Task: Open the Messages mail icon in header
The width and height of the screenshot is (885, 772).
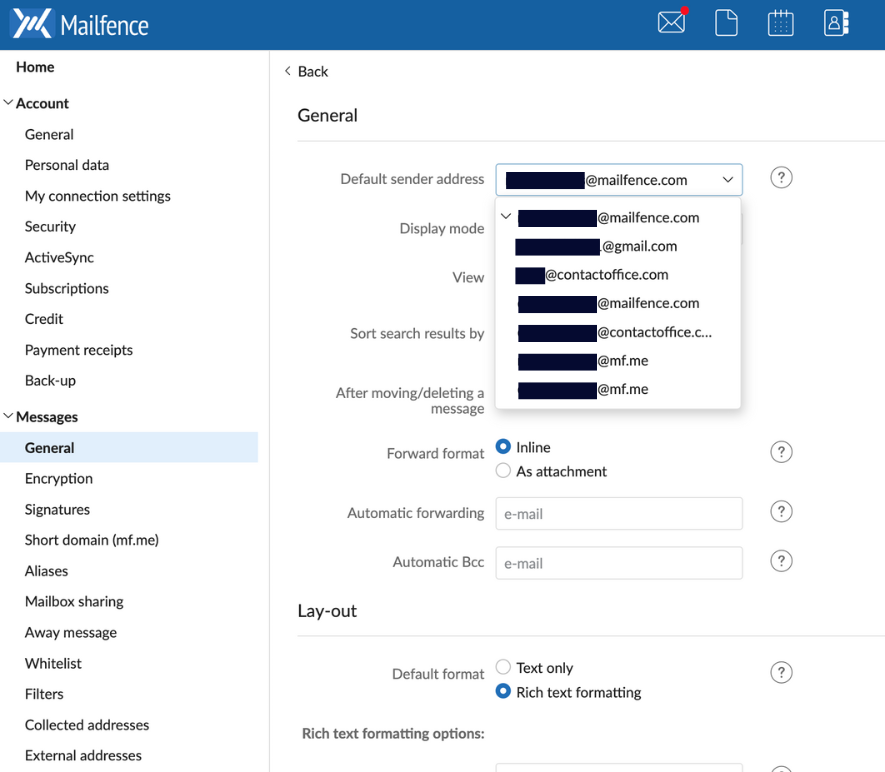Action: coord(672,23)
